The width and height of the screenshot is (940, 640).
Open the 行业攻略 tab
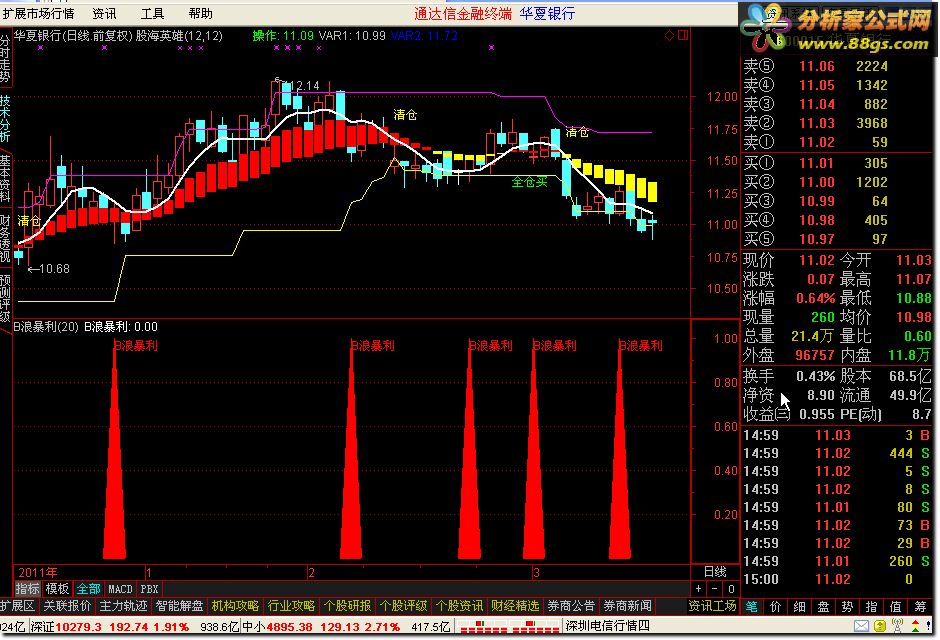pos(291,606)
